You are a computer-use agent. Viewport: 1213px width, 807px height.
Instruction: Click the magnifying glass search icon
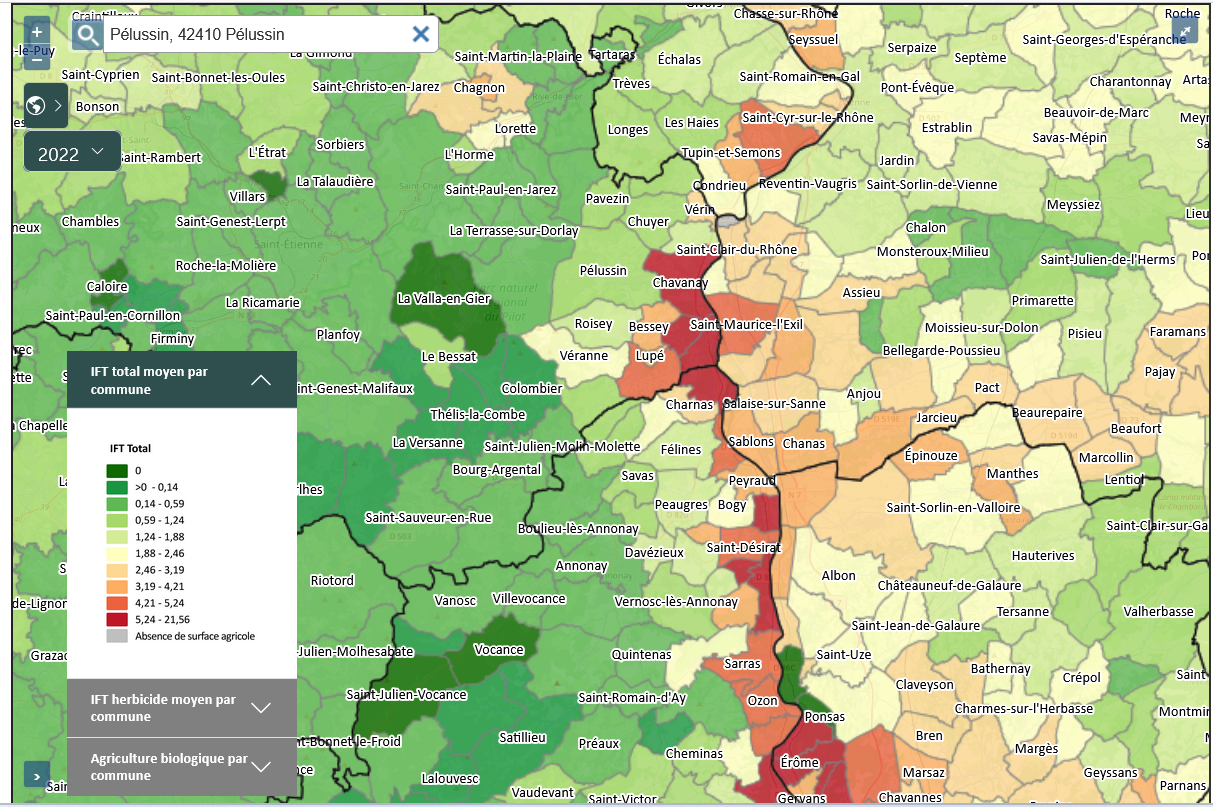tap(88, 35)
